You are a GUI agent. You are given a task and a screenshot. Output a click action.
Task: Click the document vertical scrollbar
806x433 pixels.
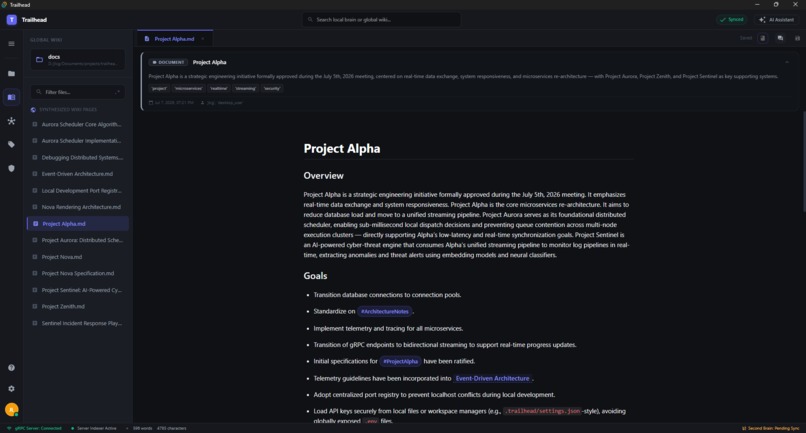803,160
